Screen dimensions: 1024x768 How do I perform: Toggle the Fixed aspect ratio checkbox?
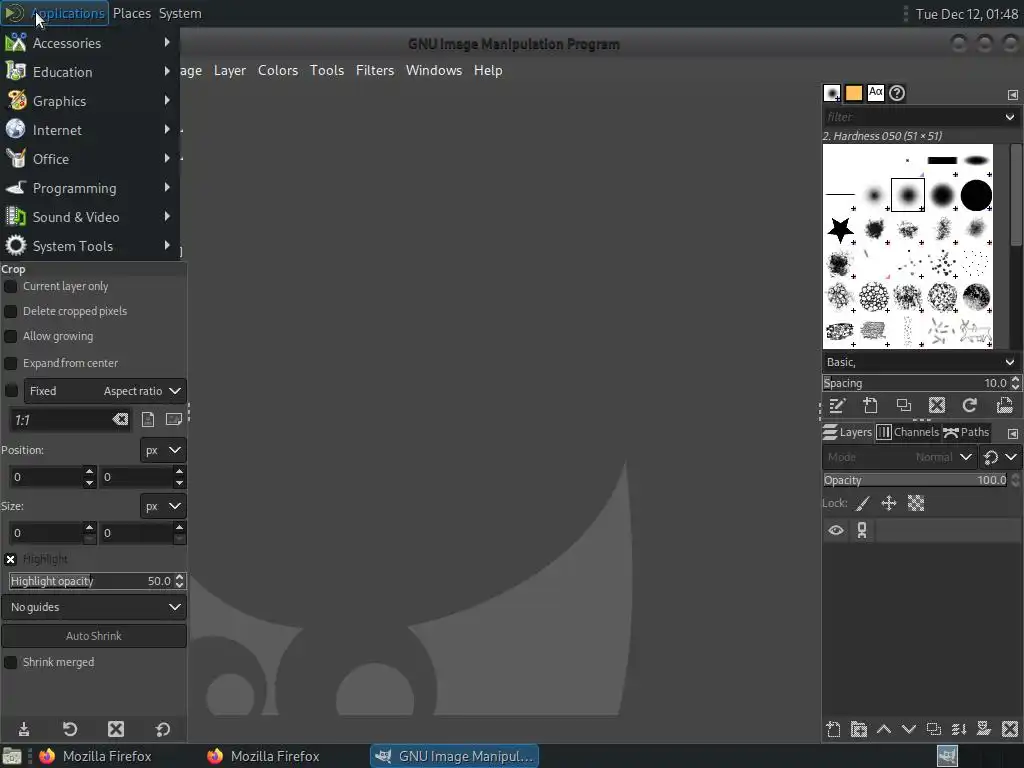click(11, 391)
